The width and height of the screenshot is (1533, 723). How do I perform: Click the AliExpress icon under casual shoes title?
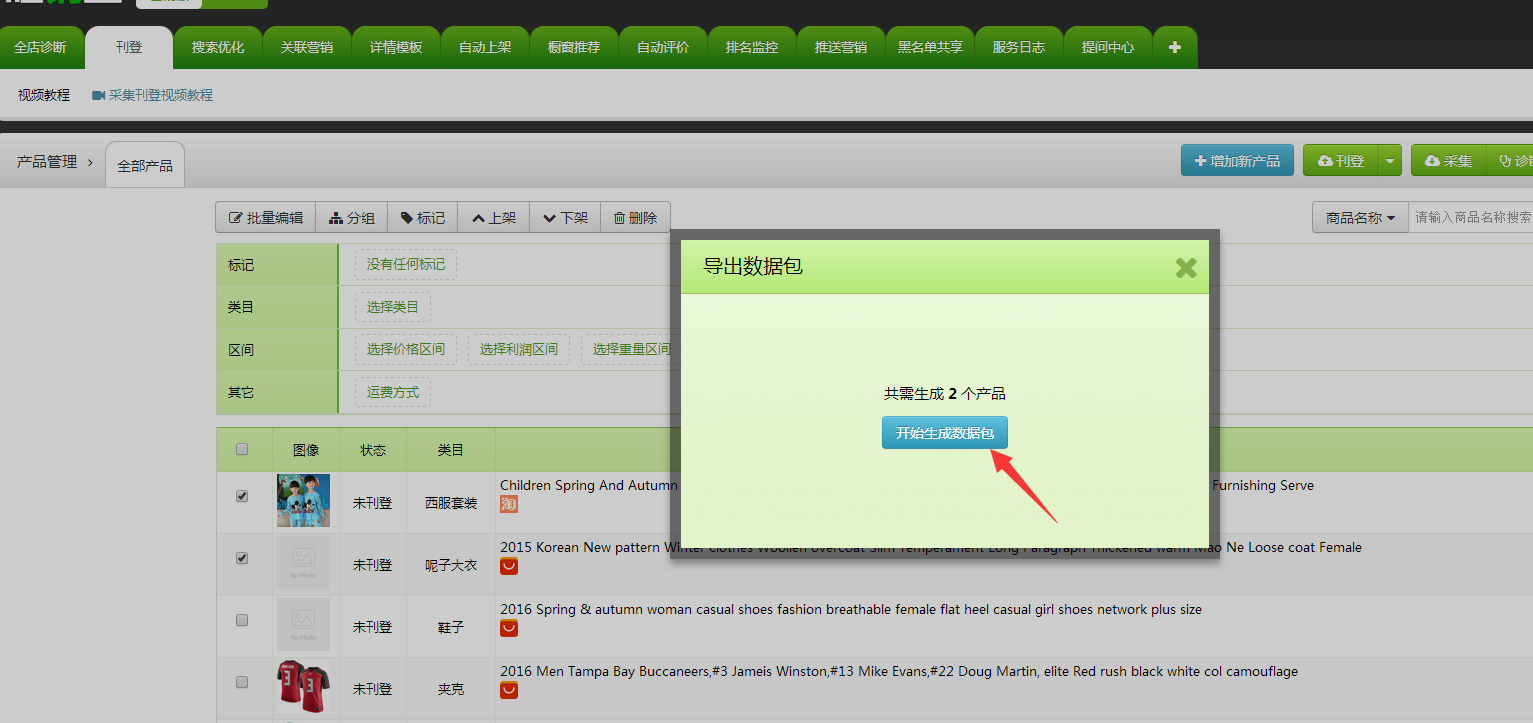pos(509,629)
